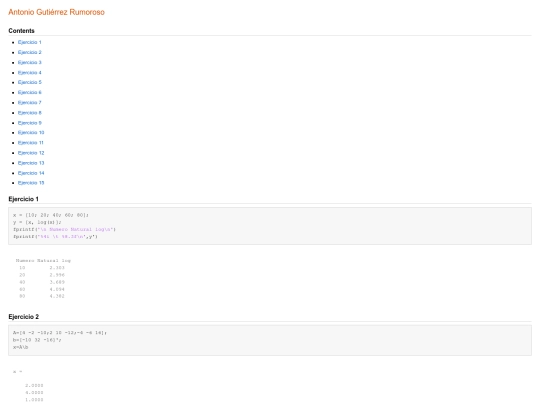The width and height of the screenshot is (540, 405).
Task: Click the Ejercicio 1 section heading
Action: (x=23, y=199)
